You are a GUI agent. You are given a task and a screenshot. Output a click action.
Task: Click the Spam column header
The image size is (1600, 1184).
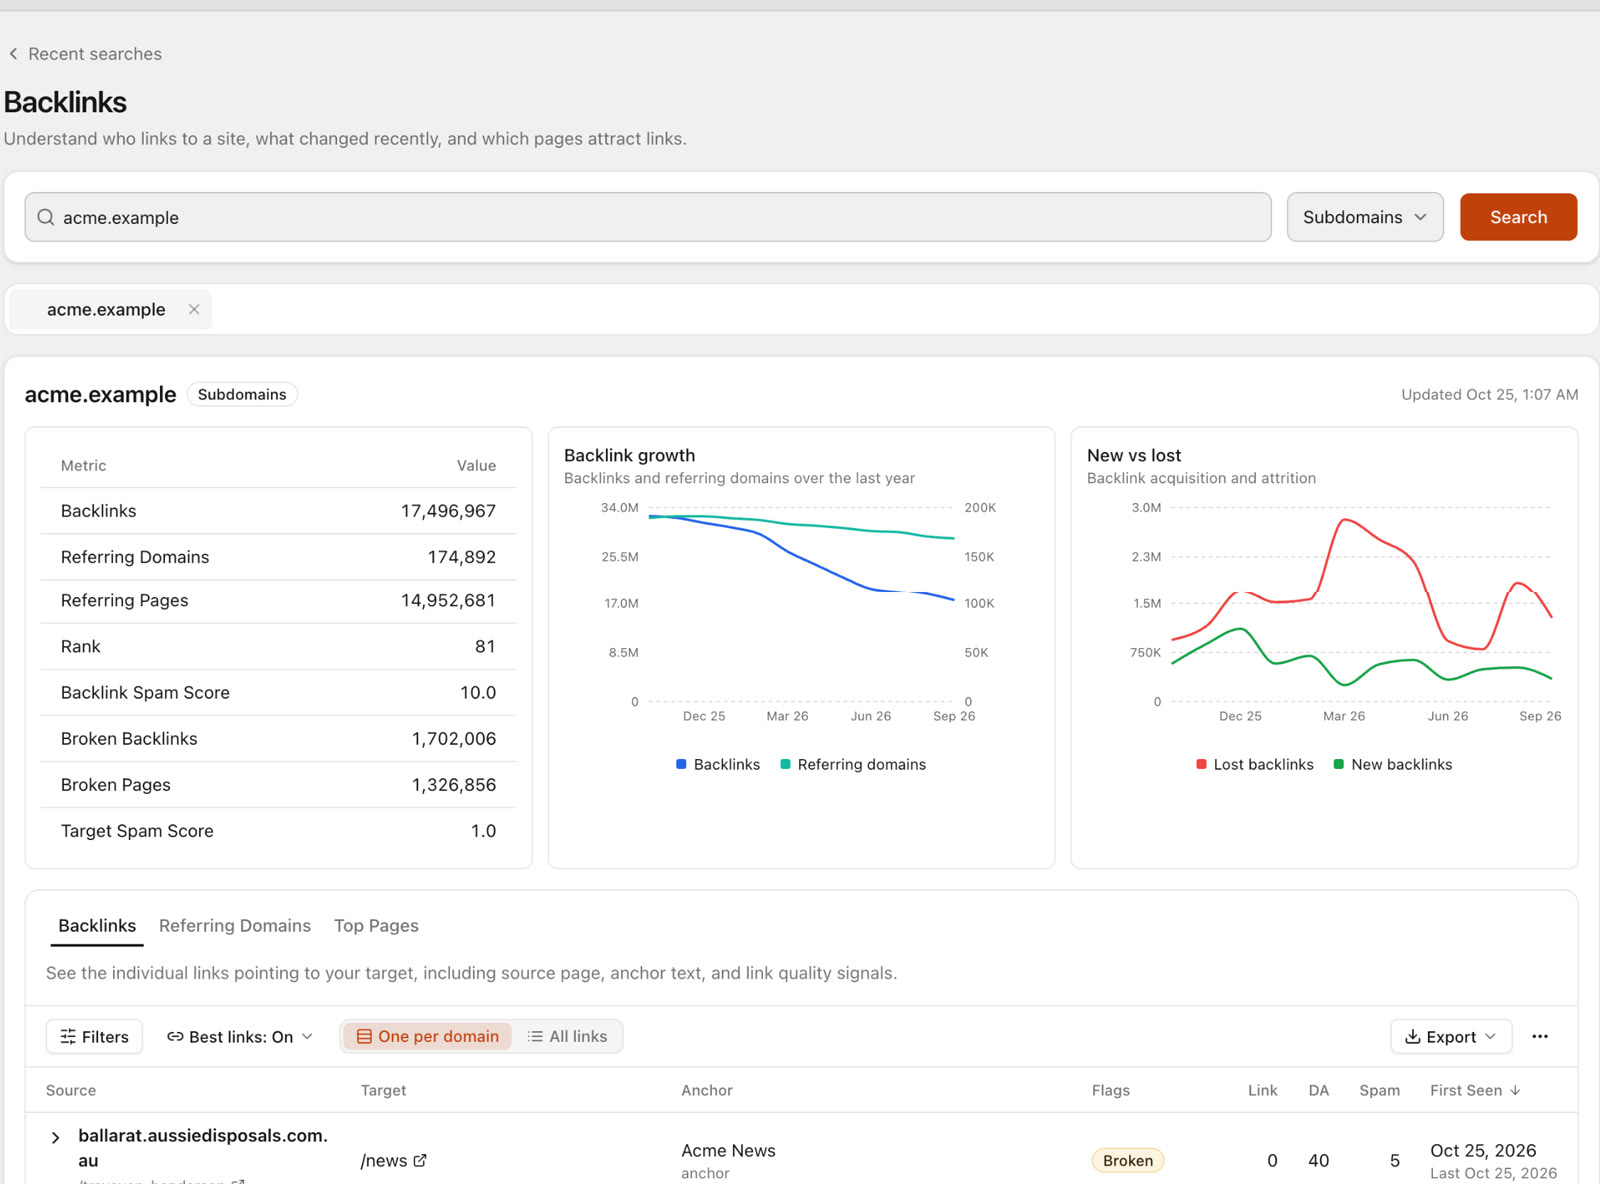click(x=1379, y=1091)
